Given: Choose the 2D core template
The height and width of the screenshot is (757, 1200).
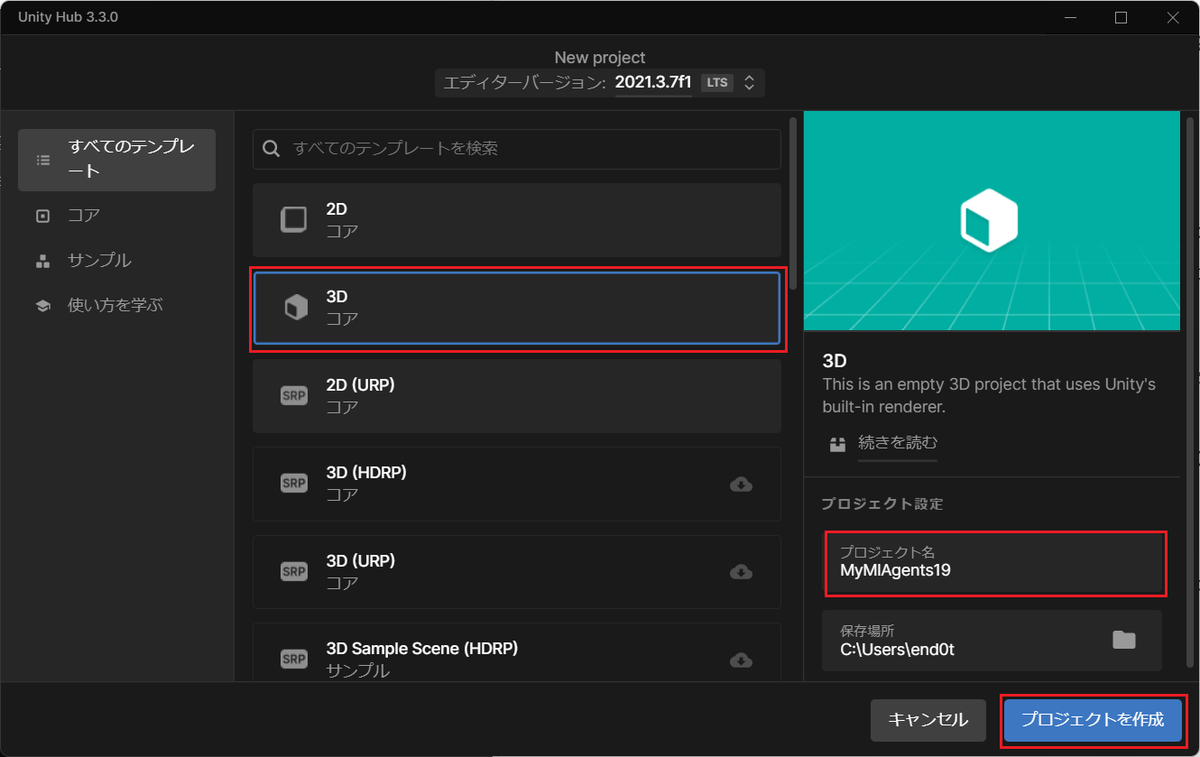Looking at the screenshot, I should 516,219.
